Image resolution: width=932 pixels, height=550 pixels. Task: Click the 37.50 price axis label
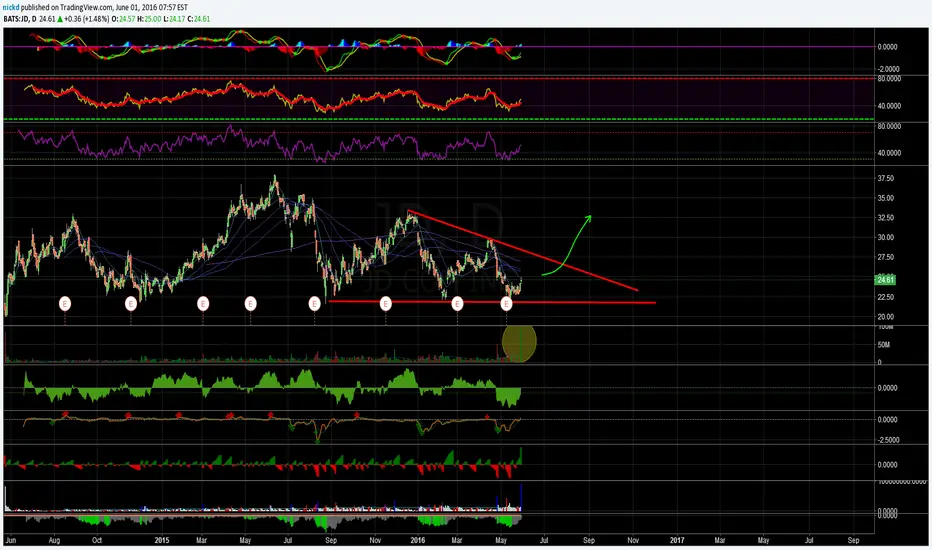886,178
